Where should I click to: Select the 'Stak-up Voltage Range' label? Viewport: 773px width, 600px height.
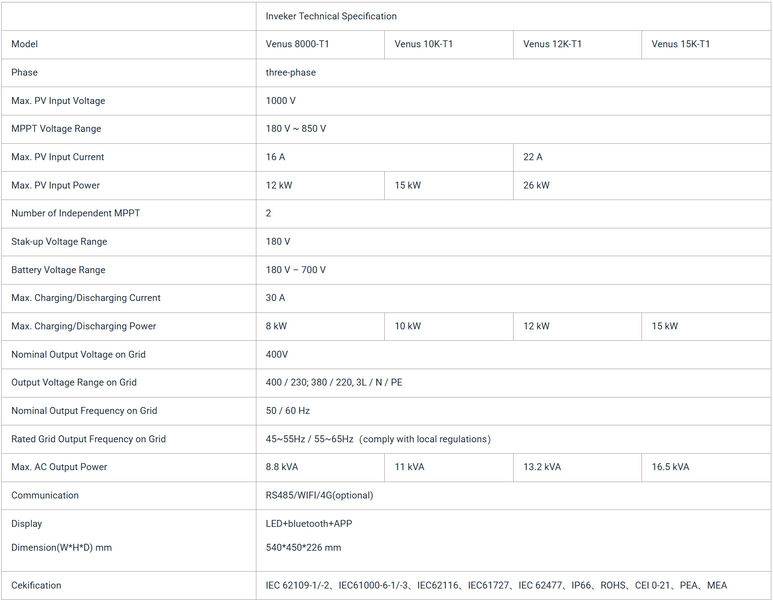[59, 242]
